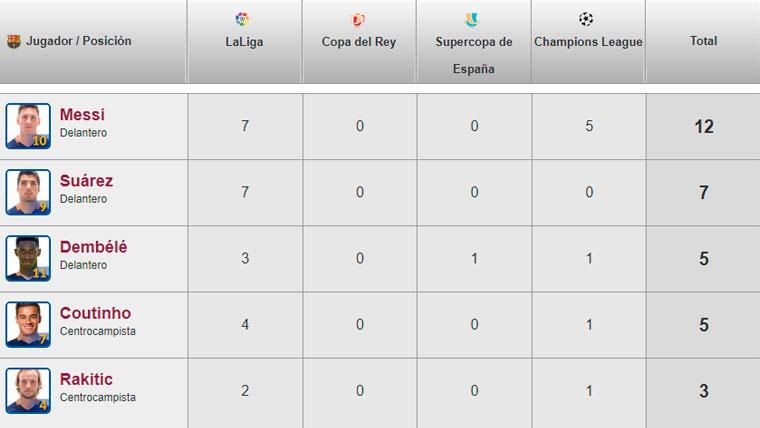Open the Suárez player name link
Image resolution: width=760 pixels, height=428 pixels.
86,182
